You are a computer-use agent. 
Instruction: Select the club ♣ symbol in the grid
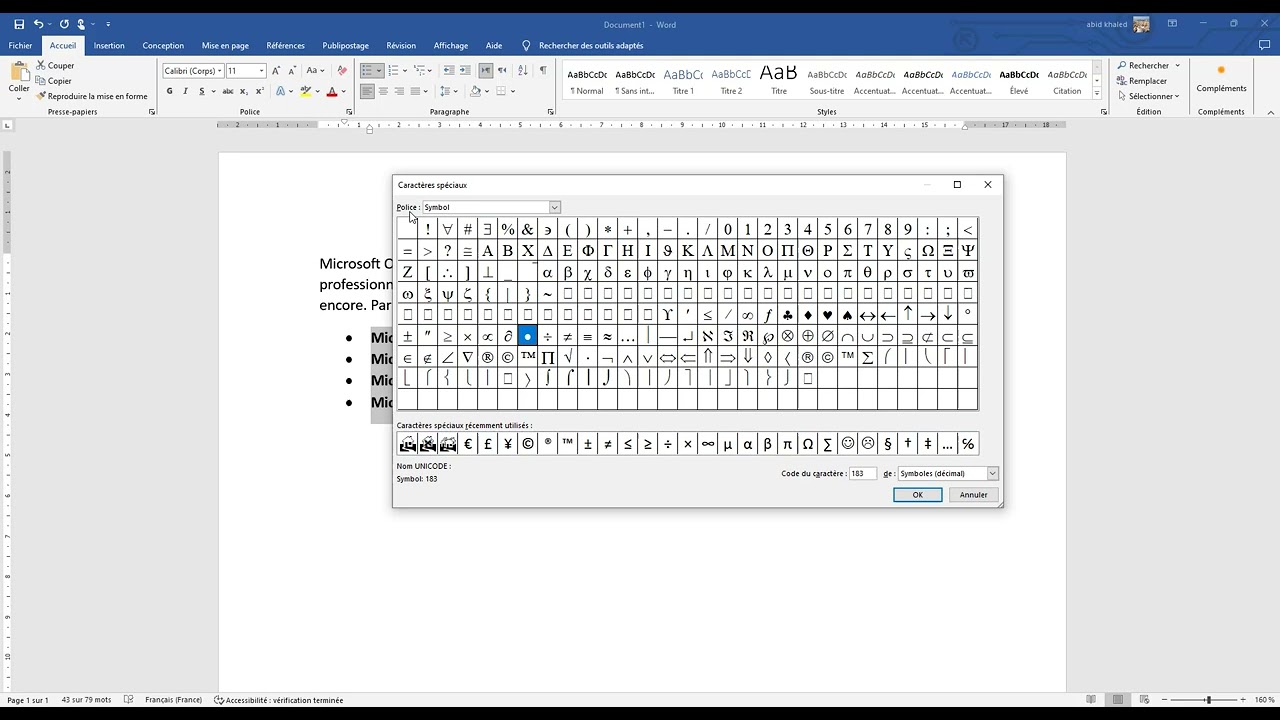coord(788,315)
